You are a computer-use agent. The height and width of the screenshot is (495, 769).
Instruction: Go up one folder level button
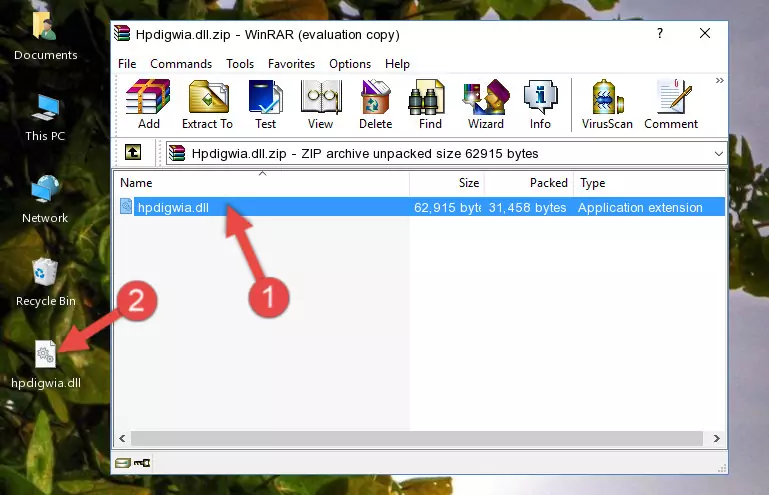click(x=133, y=153)
